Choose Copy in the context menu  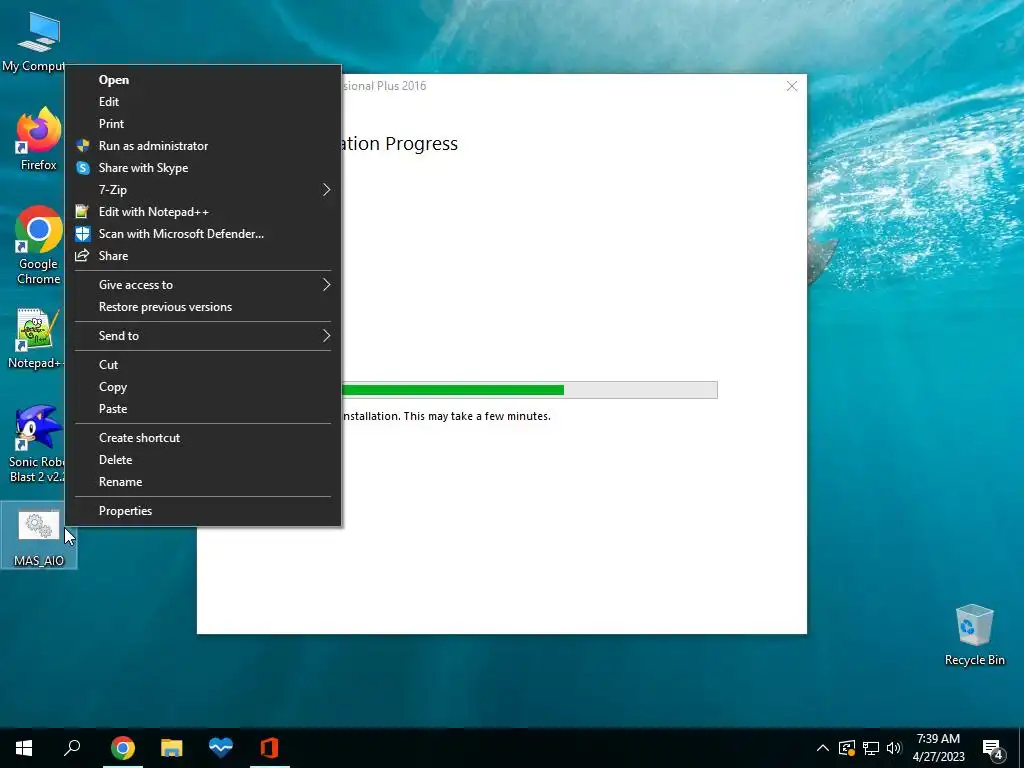coord(203,387)
